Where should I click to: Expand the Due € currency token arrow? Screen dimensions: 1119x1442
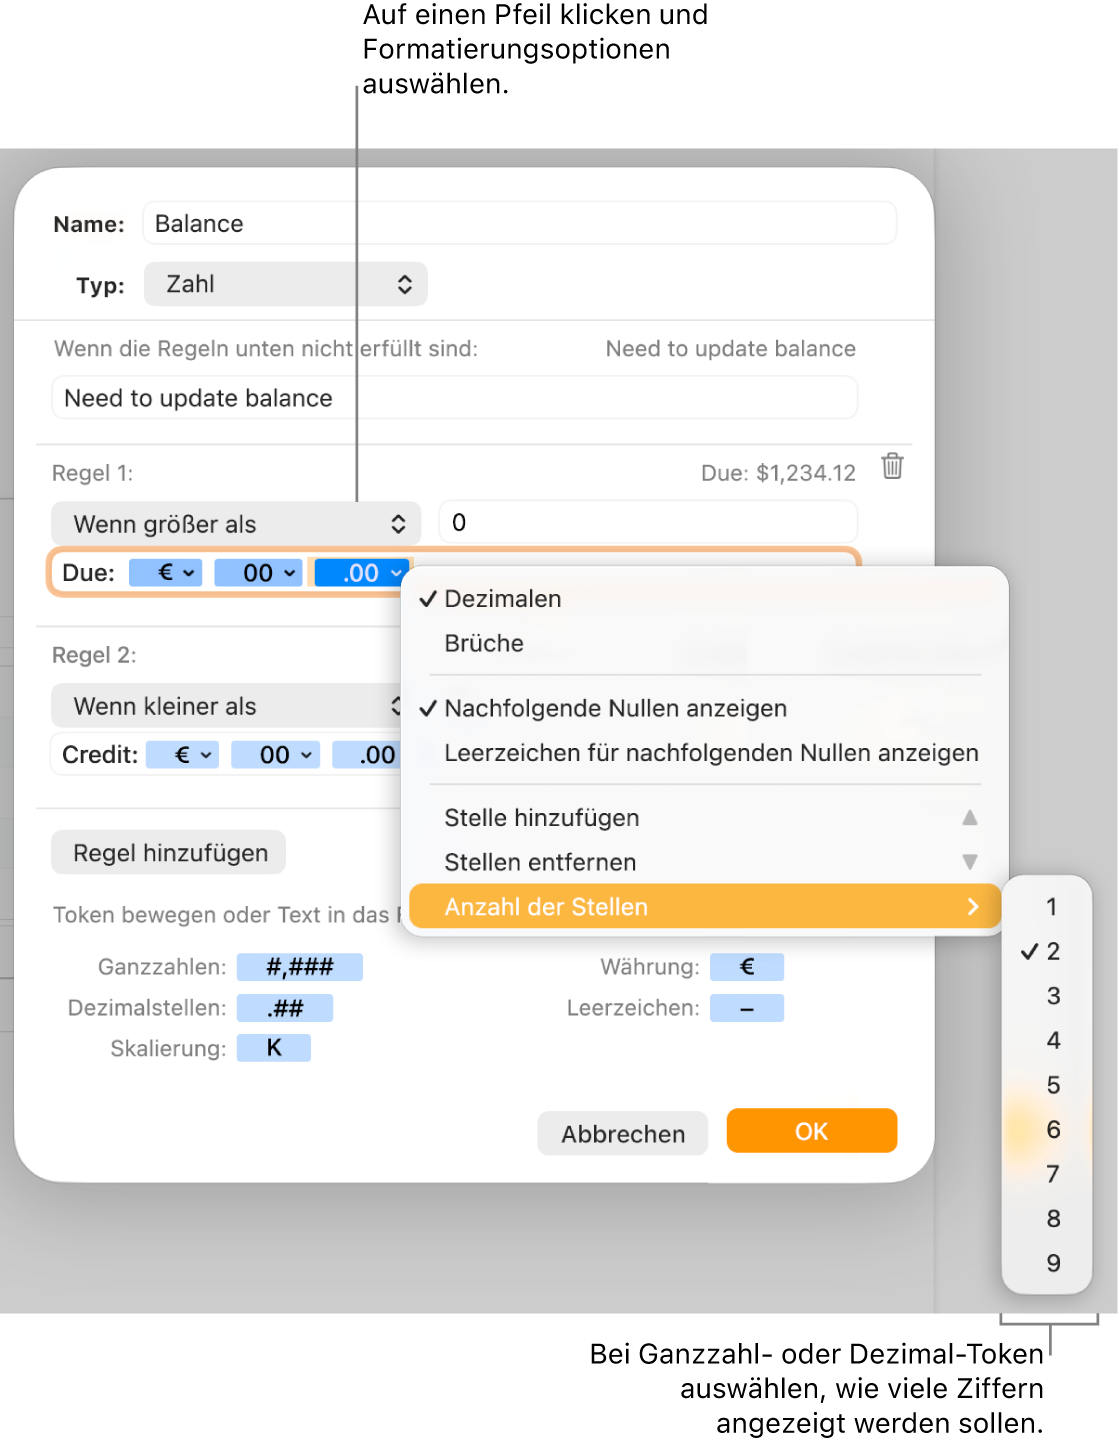pos(189,573)
